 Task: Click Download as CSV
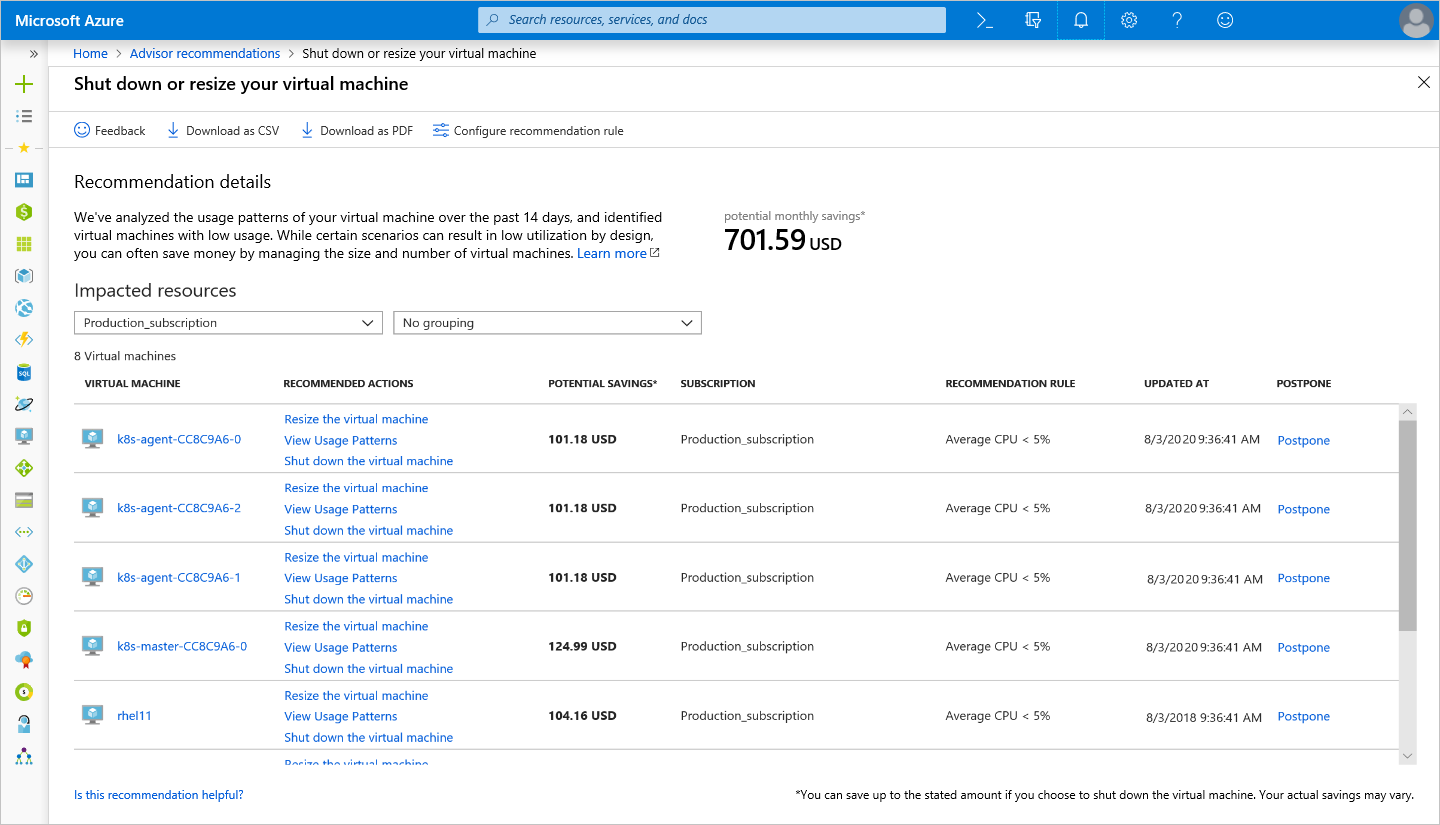(223, 131)
